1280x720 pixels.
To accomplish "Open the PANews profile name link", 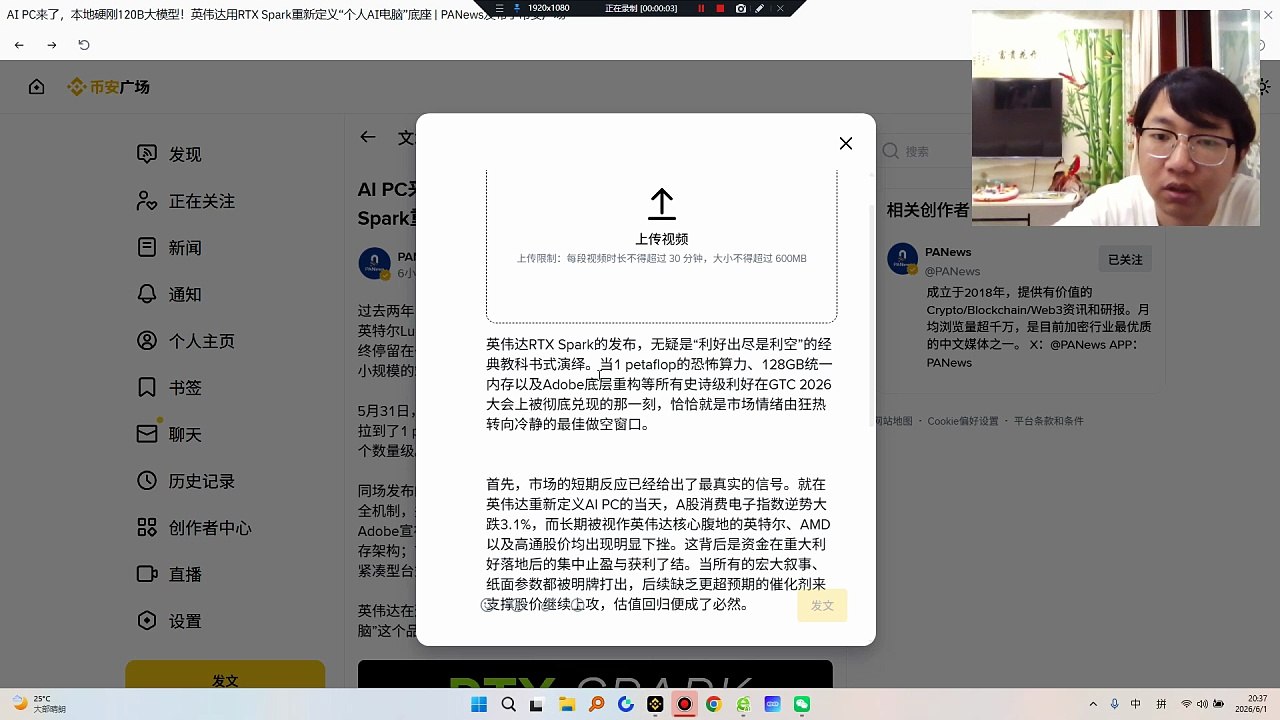I will (x=948, y=252).
